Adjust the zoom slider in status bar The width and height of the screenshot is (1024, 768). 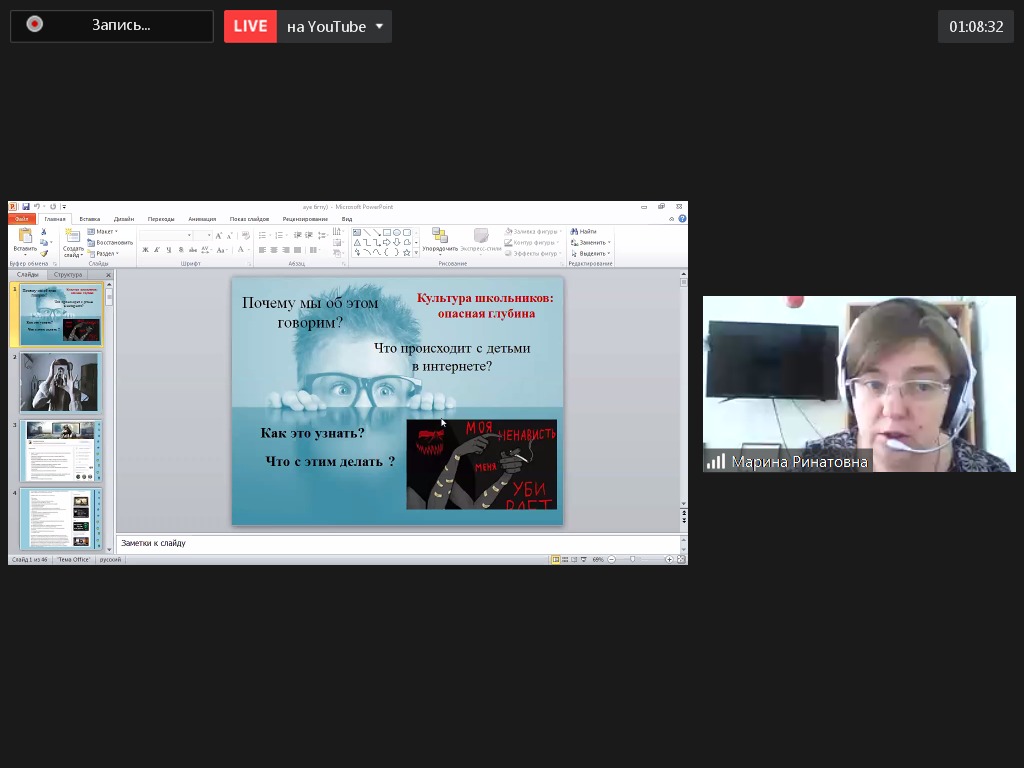point(633,559)
